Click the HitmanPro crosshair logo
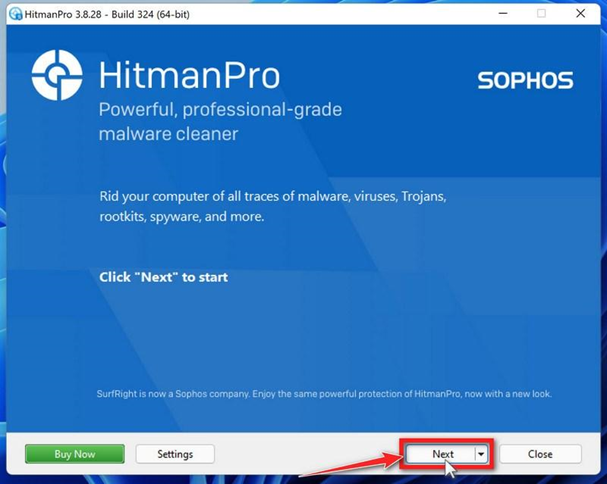 point(57,75)
